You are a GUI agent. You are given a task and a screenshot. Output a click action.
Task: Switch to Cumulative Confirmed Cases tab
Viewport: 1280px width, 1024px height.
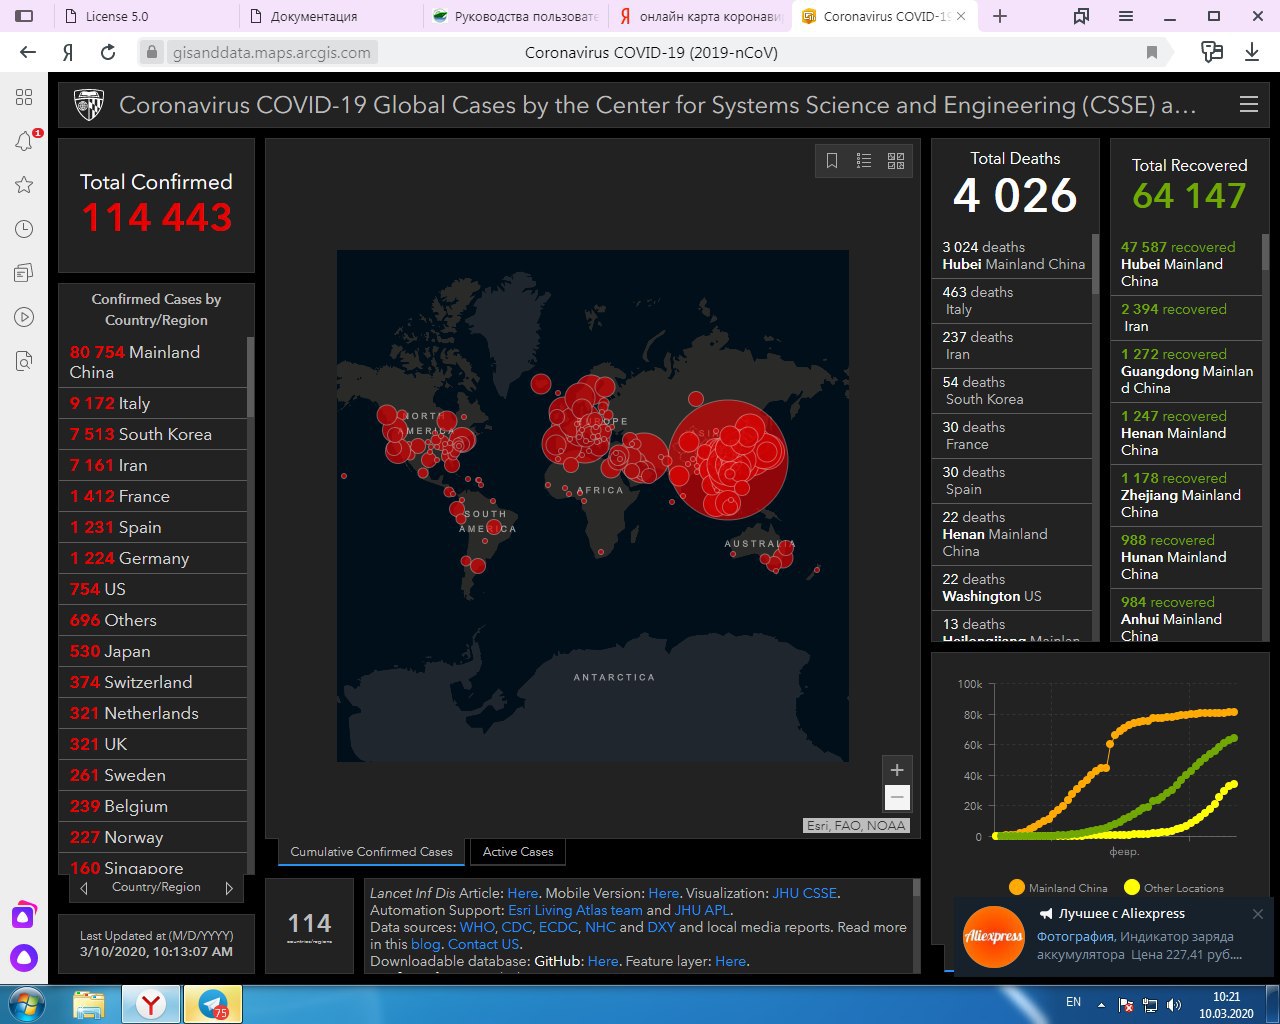point(371,852)
